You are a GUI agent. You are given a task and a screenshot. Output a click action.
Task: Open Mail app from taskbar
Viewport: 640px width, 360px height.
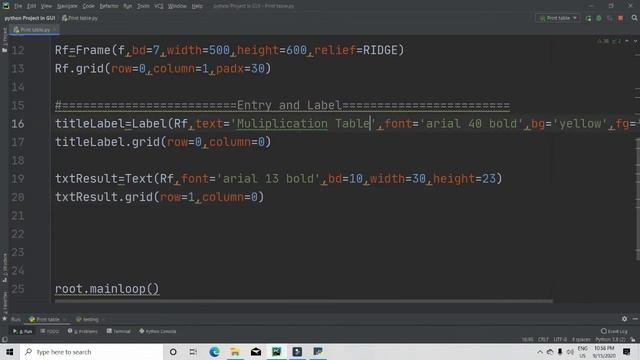point(256,352)
